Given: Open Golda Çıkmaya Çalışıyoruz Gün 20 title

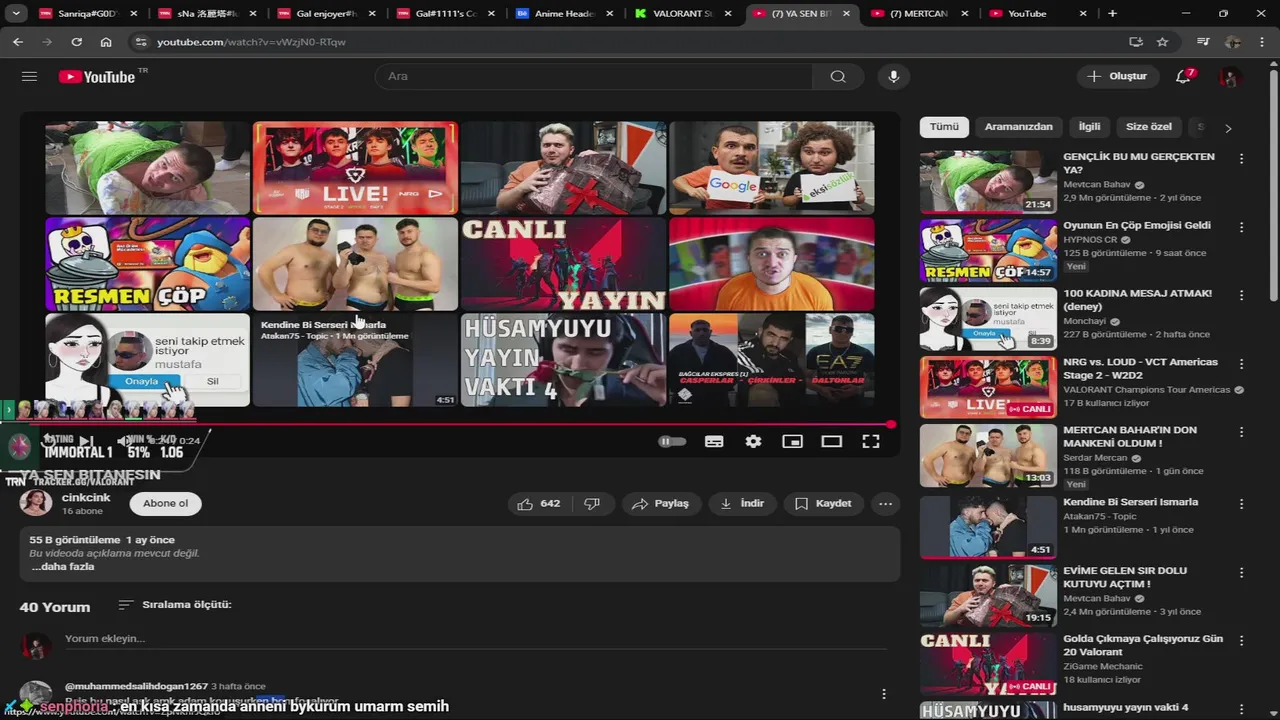Looking at the screenshot, I should (x=1143, y=645).
